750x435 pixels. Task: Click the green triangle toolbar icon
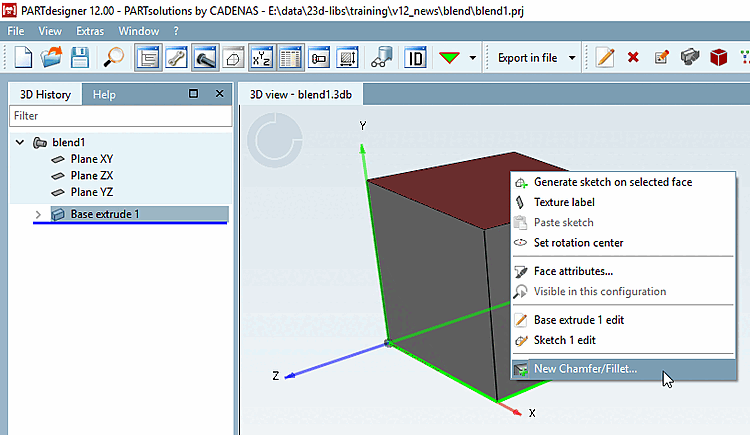click(x=449, y=58)
